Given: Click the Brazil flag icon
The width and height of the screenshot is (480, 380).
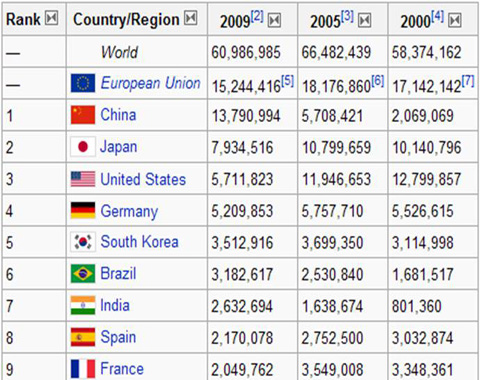Looking at the screenshot, I should (83, 274).
